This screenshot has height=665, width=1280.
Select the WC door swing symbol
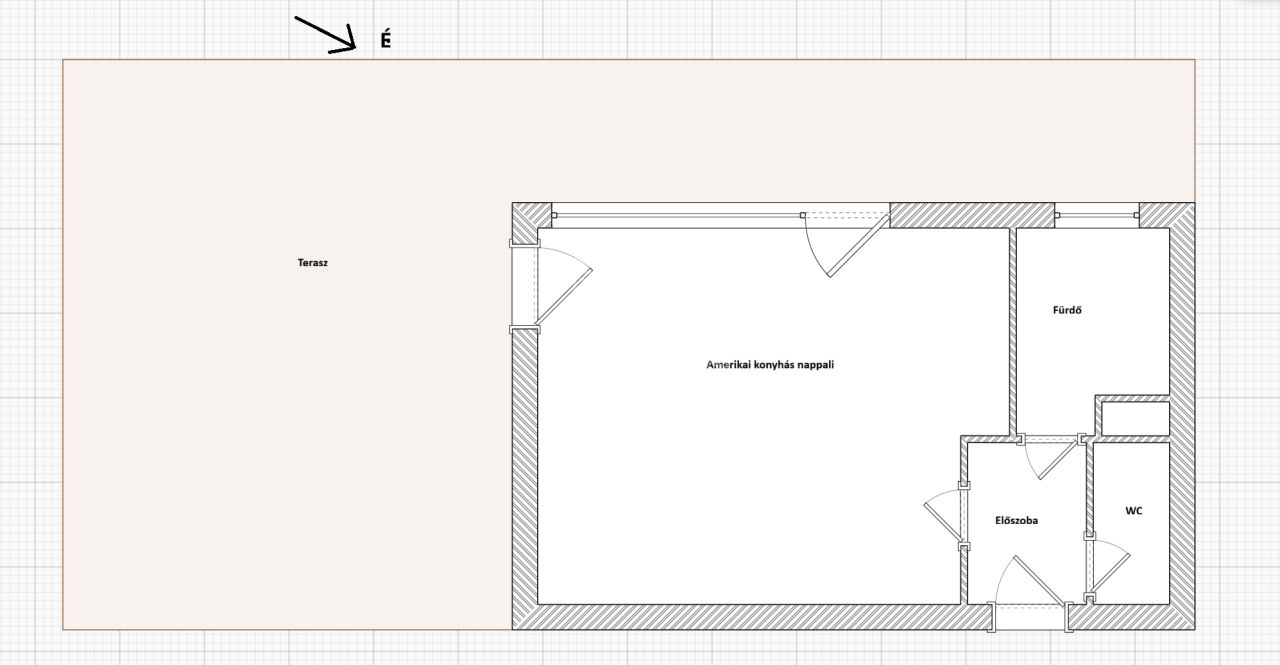click(1108, 570)
